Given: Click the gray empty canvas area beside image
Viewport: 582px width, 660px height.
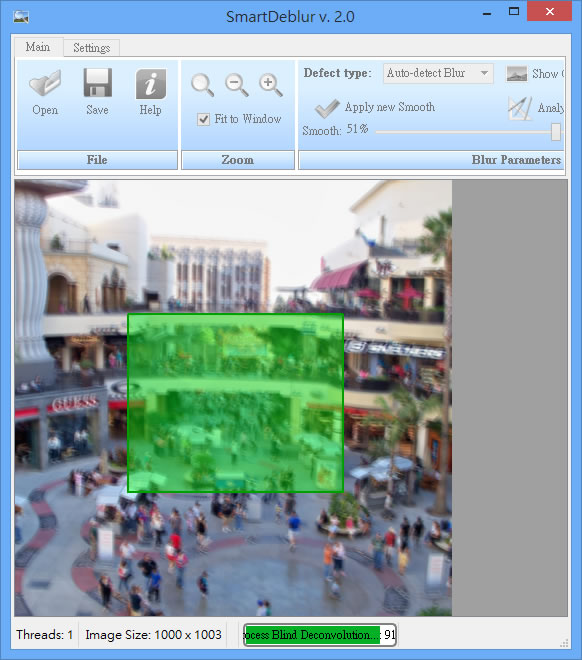Looking at the screenshot, I should pyautogui.click(x=510, y=398).
